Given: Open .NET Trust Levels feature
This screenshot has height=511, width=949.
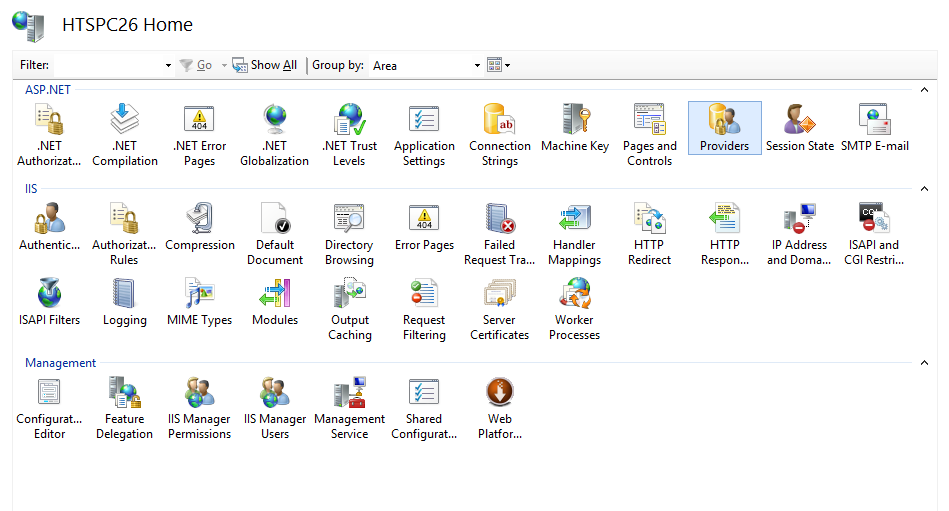Looking at the screenshot, I should (349, 135).
